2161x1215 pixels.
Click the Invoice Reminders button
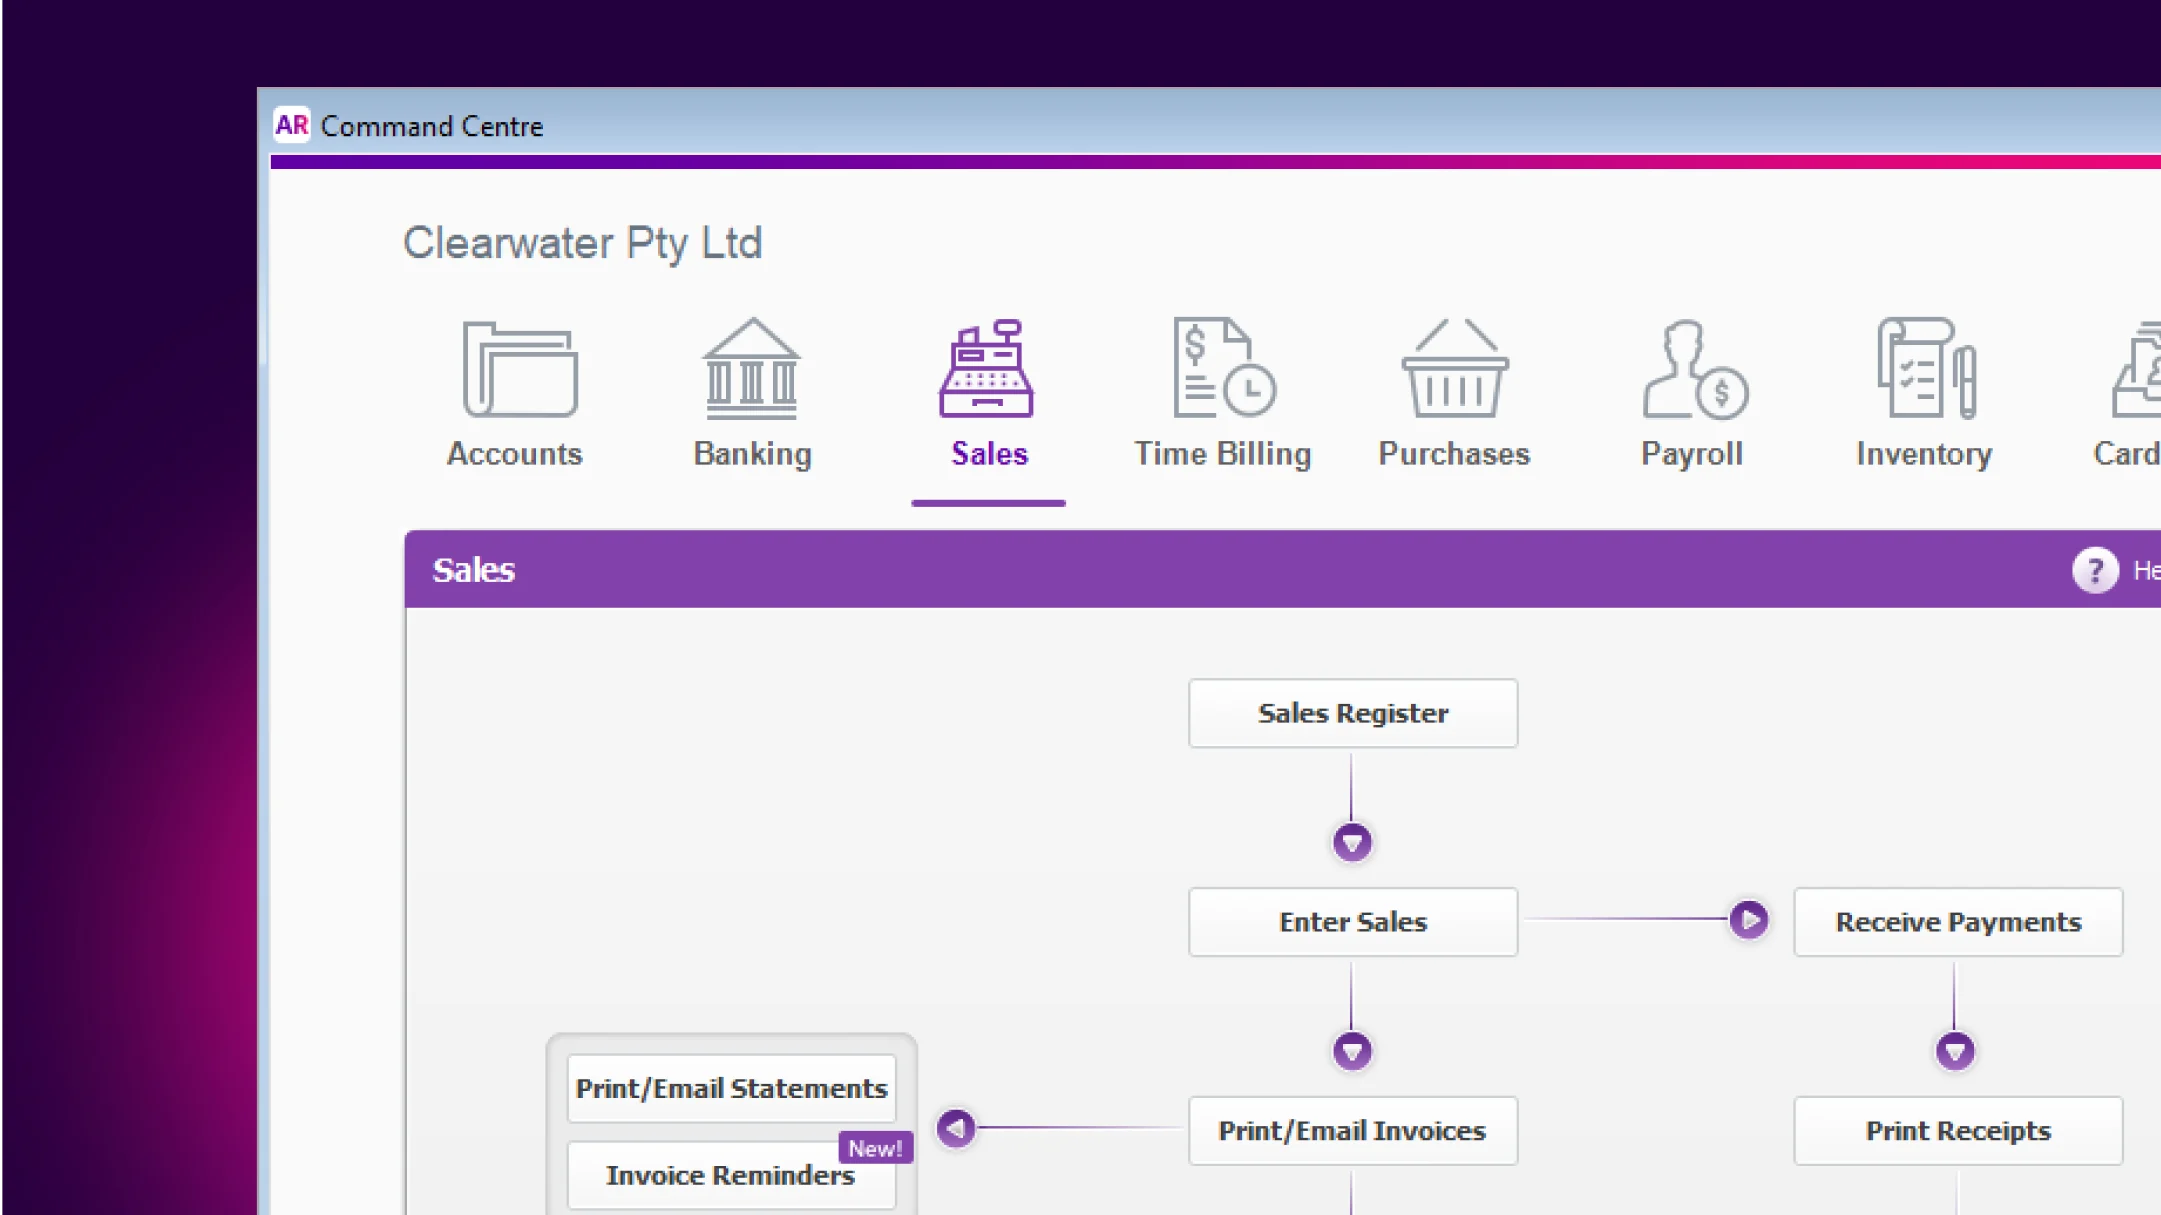click(730, 1176)
